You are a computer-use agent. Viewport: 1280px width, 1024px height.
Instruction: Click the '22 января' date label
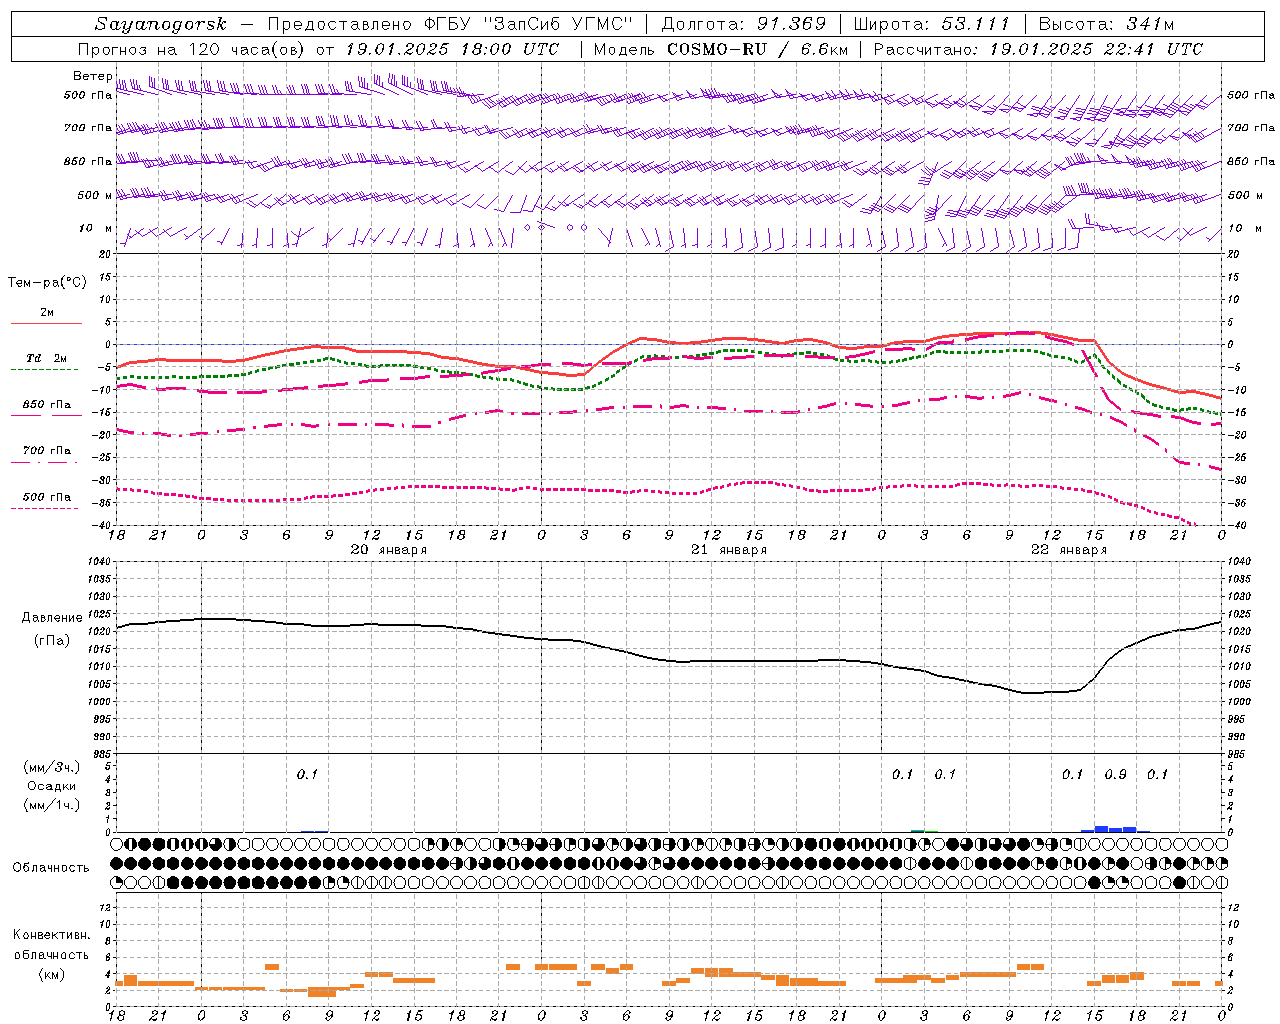[1068, 550]
